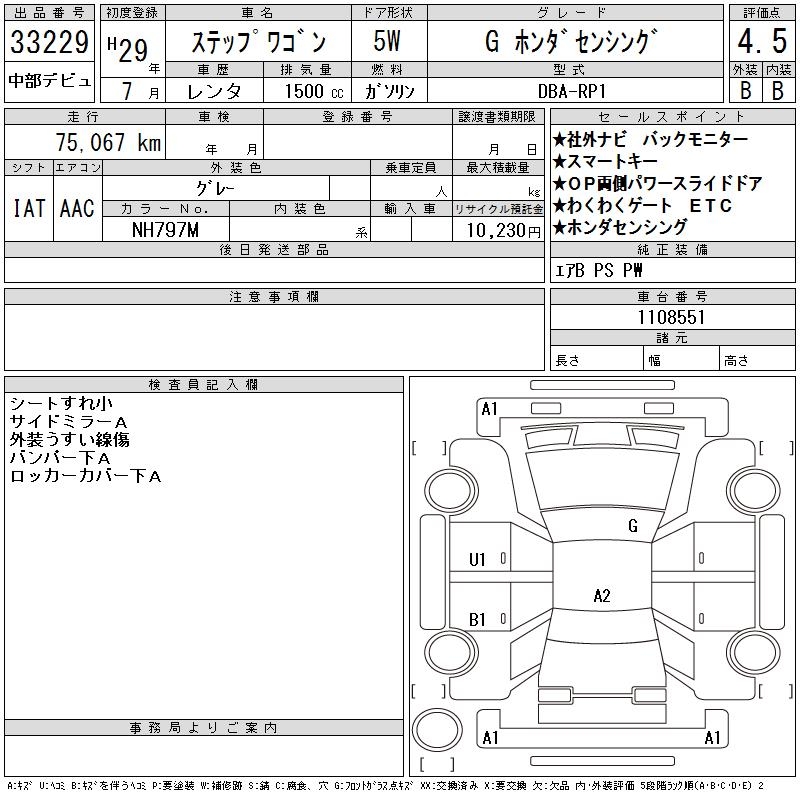The width and height of the screenshot is (800, 800).
Task: Select the 4.5 overall grade score
Action: pos(761,43)
